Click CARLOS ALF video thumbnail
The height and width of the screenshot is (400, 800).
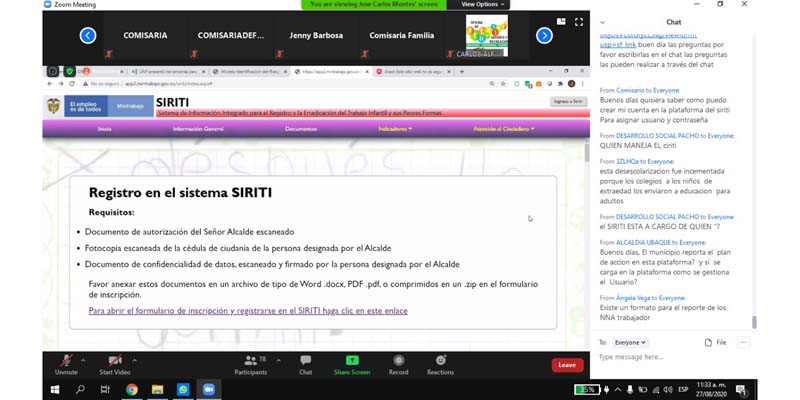click(x=487, y=35)
